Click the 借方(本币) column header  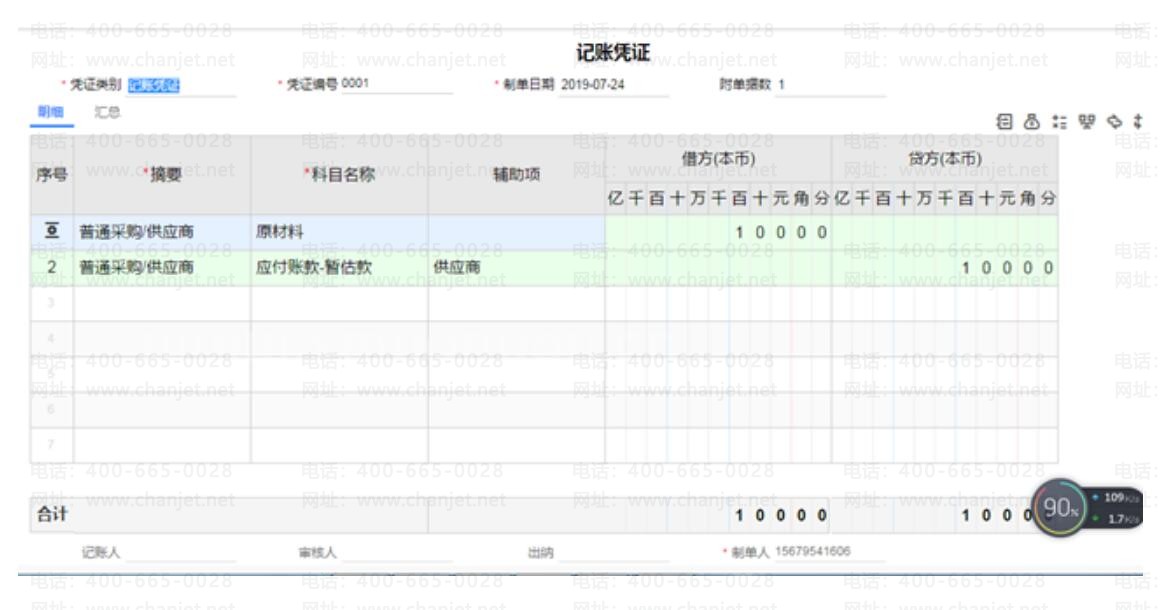(x=718, y=159)
